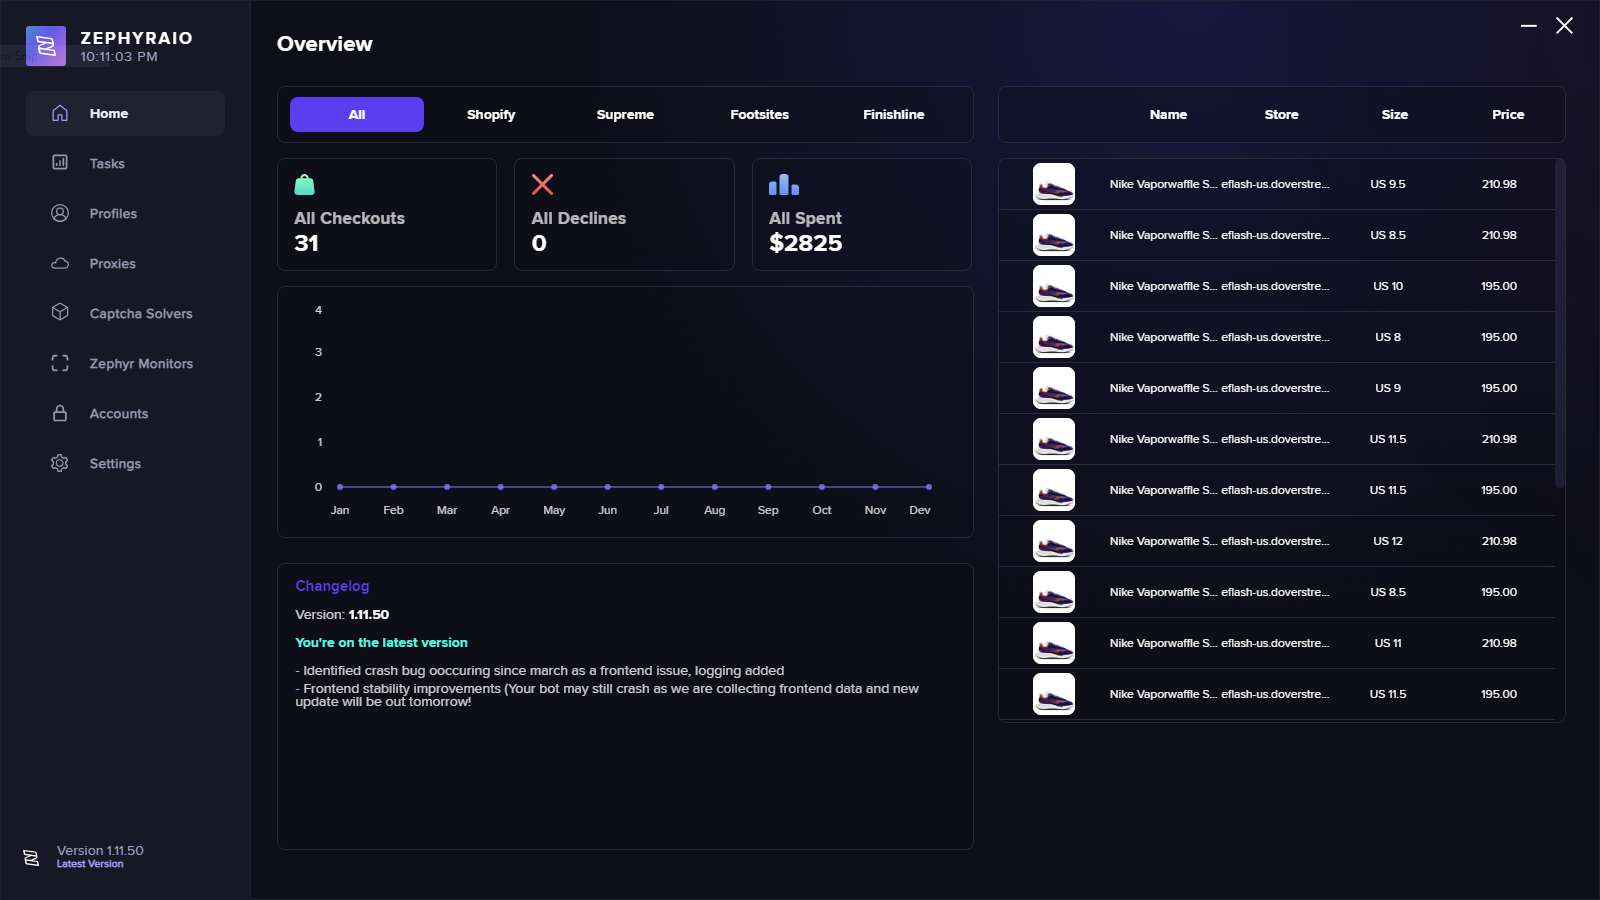The image size is (1600, 900).
Task: Click the All Checkouts count 31
Action: [x=306, y=243]
